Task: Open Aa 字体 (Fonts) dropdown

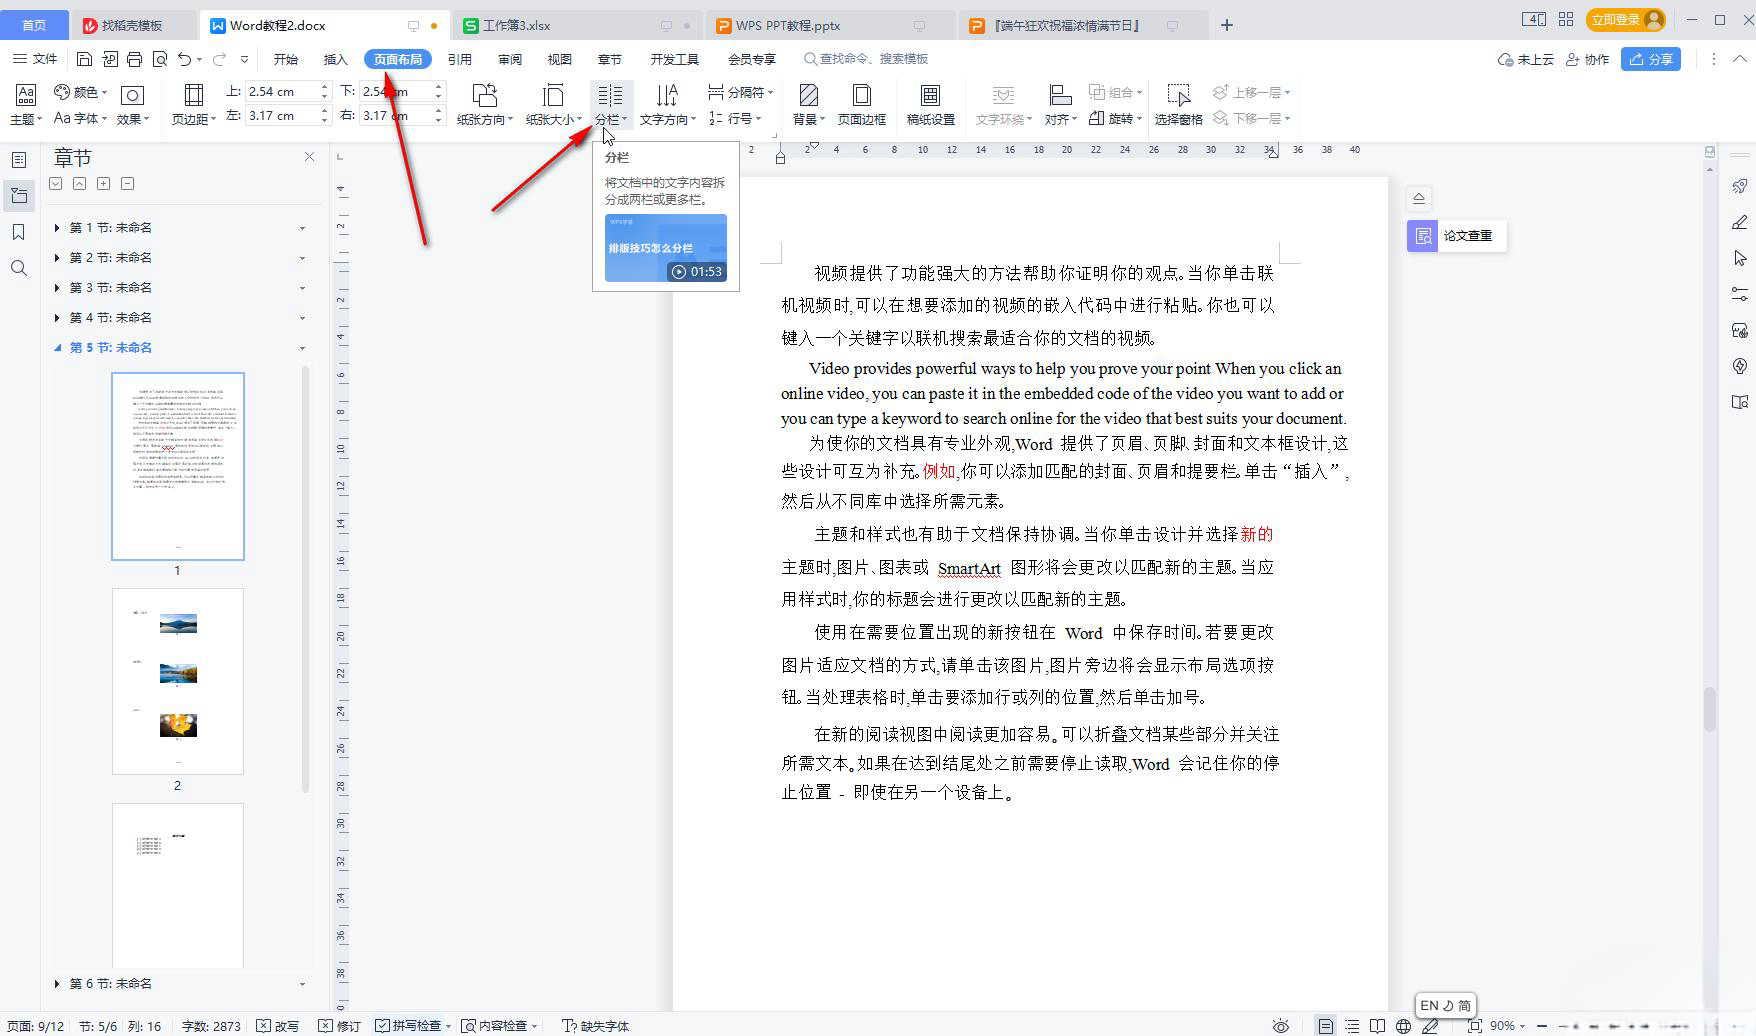Action: (x=80, y=118)
